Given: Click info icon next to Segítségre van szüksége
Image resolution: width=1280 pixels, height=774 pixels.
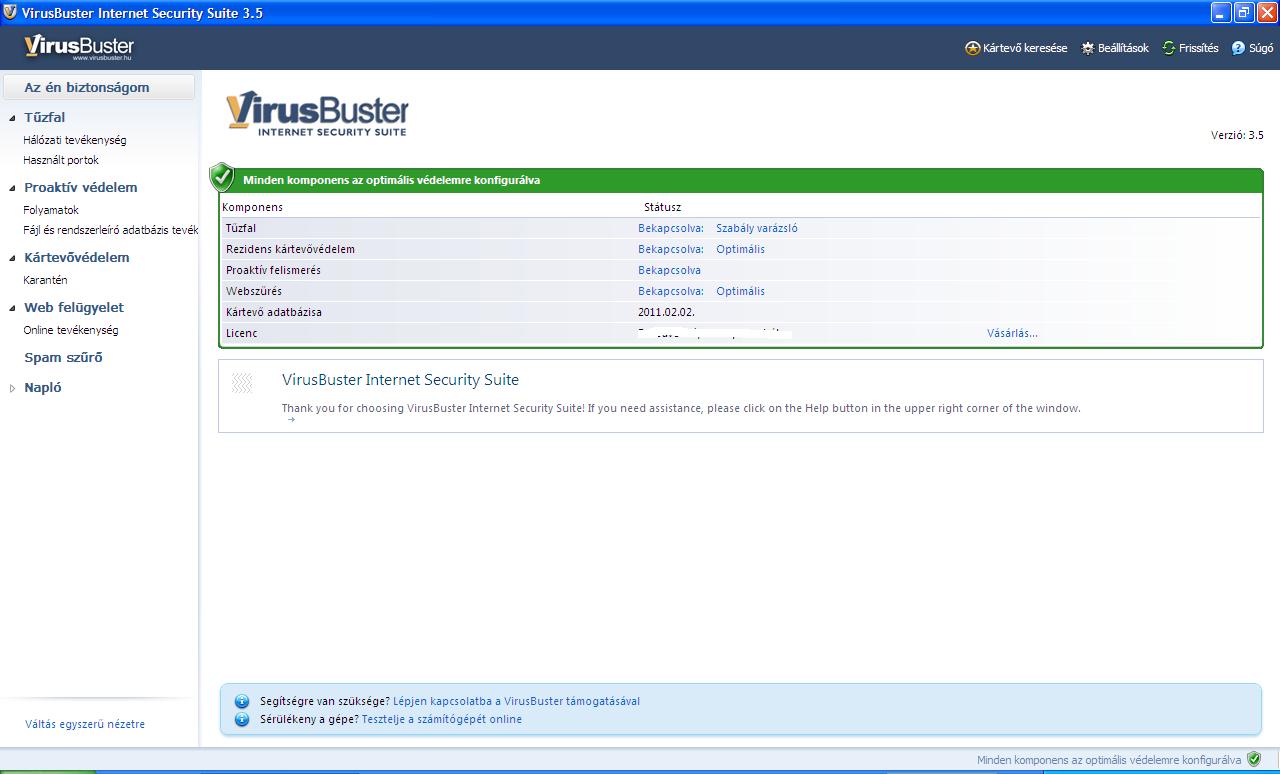Looking at the screenshot, I should [x=241, y=702].
